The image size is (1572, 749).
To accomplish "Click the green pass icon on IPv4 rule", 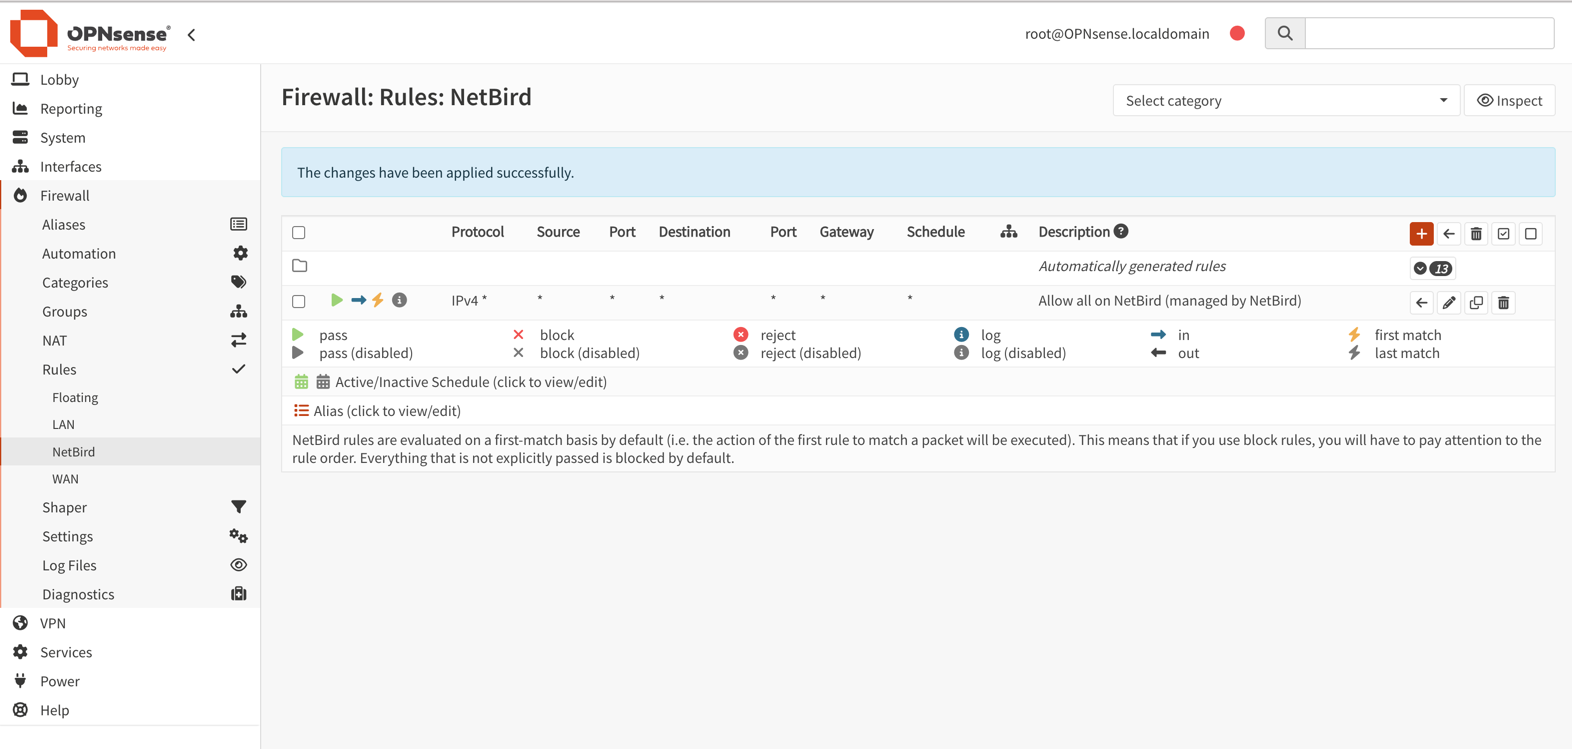I will 337,300.
